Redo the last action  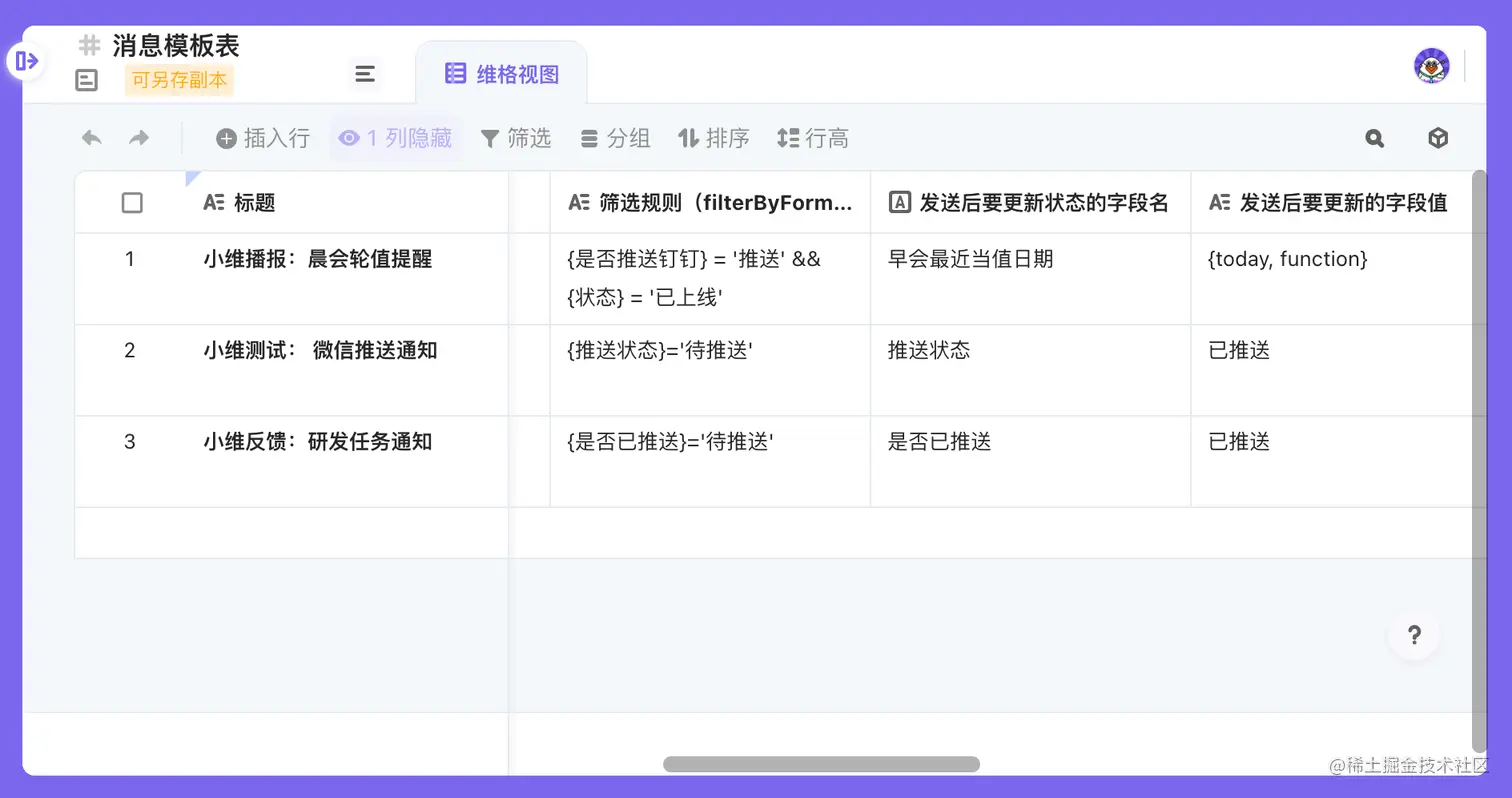(x=139, y=138)
